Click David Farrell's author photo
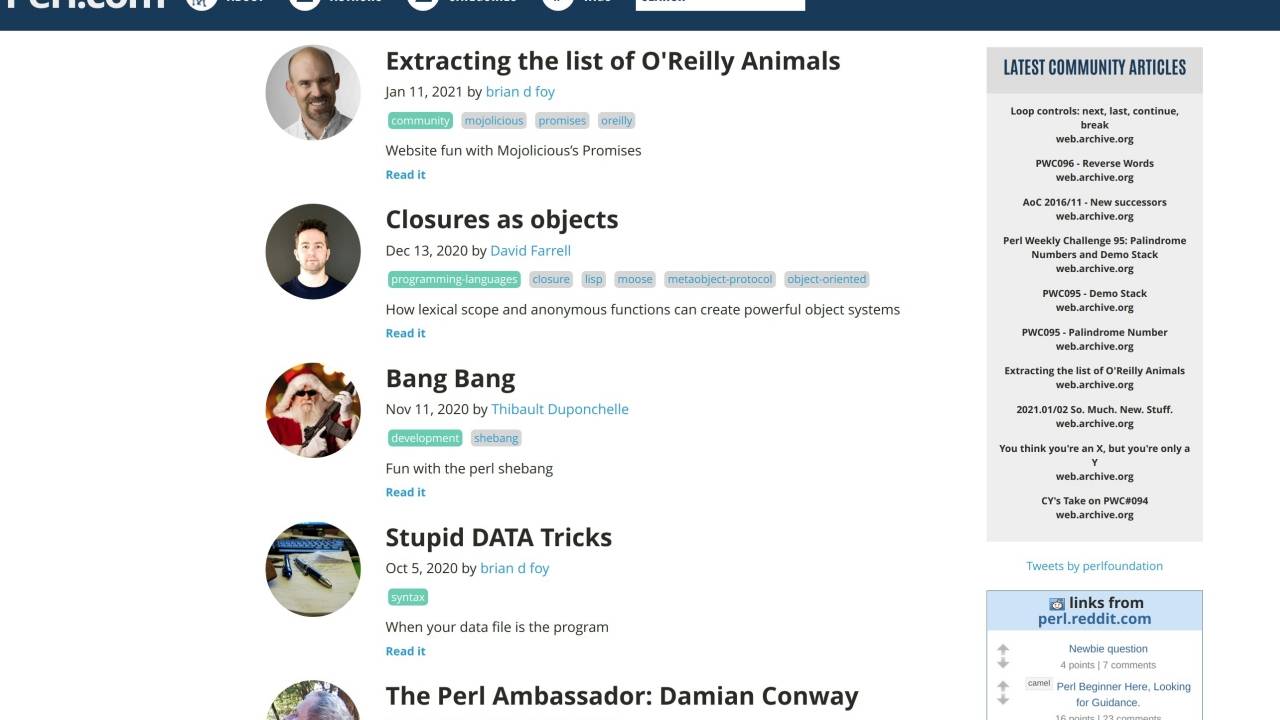Viewport: 1280px width, 720px height. point(313,251)
